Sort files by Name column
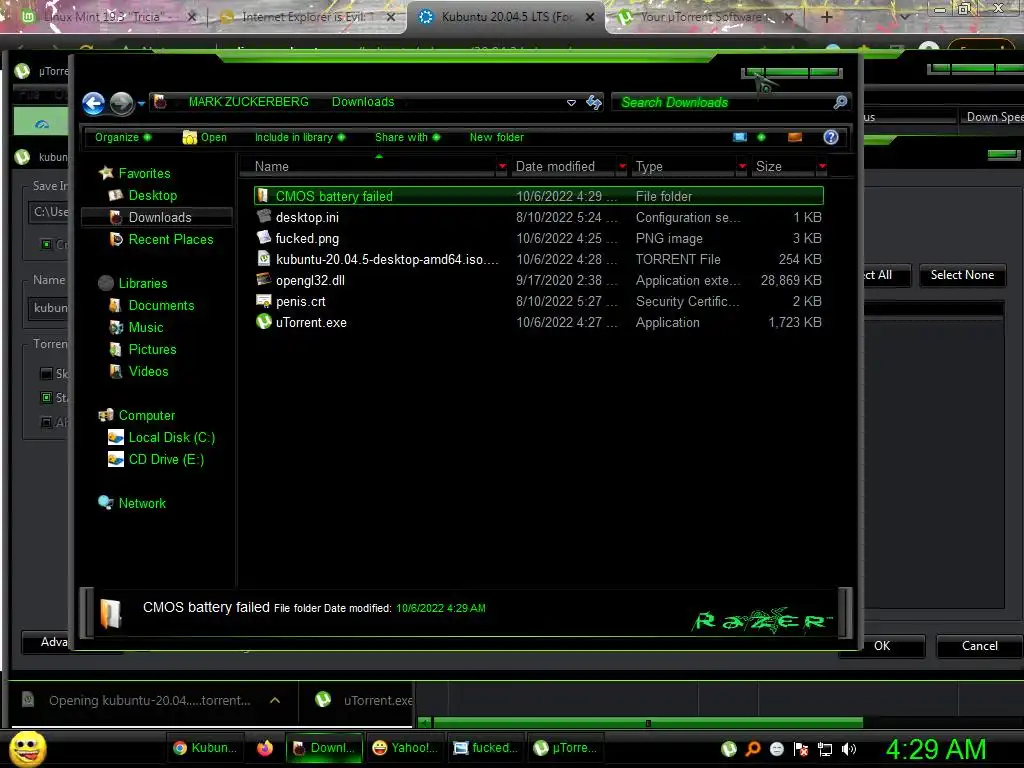1024x768 pixels. [368, 167]
